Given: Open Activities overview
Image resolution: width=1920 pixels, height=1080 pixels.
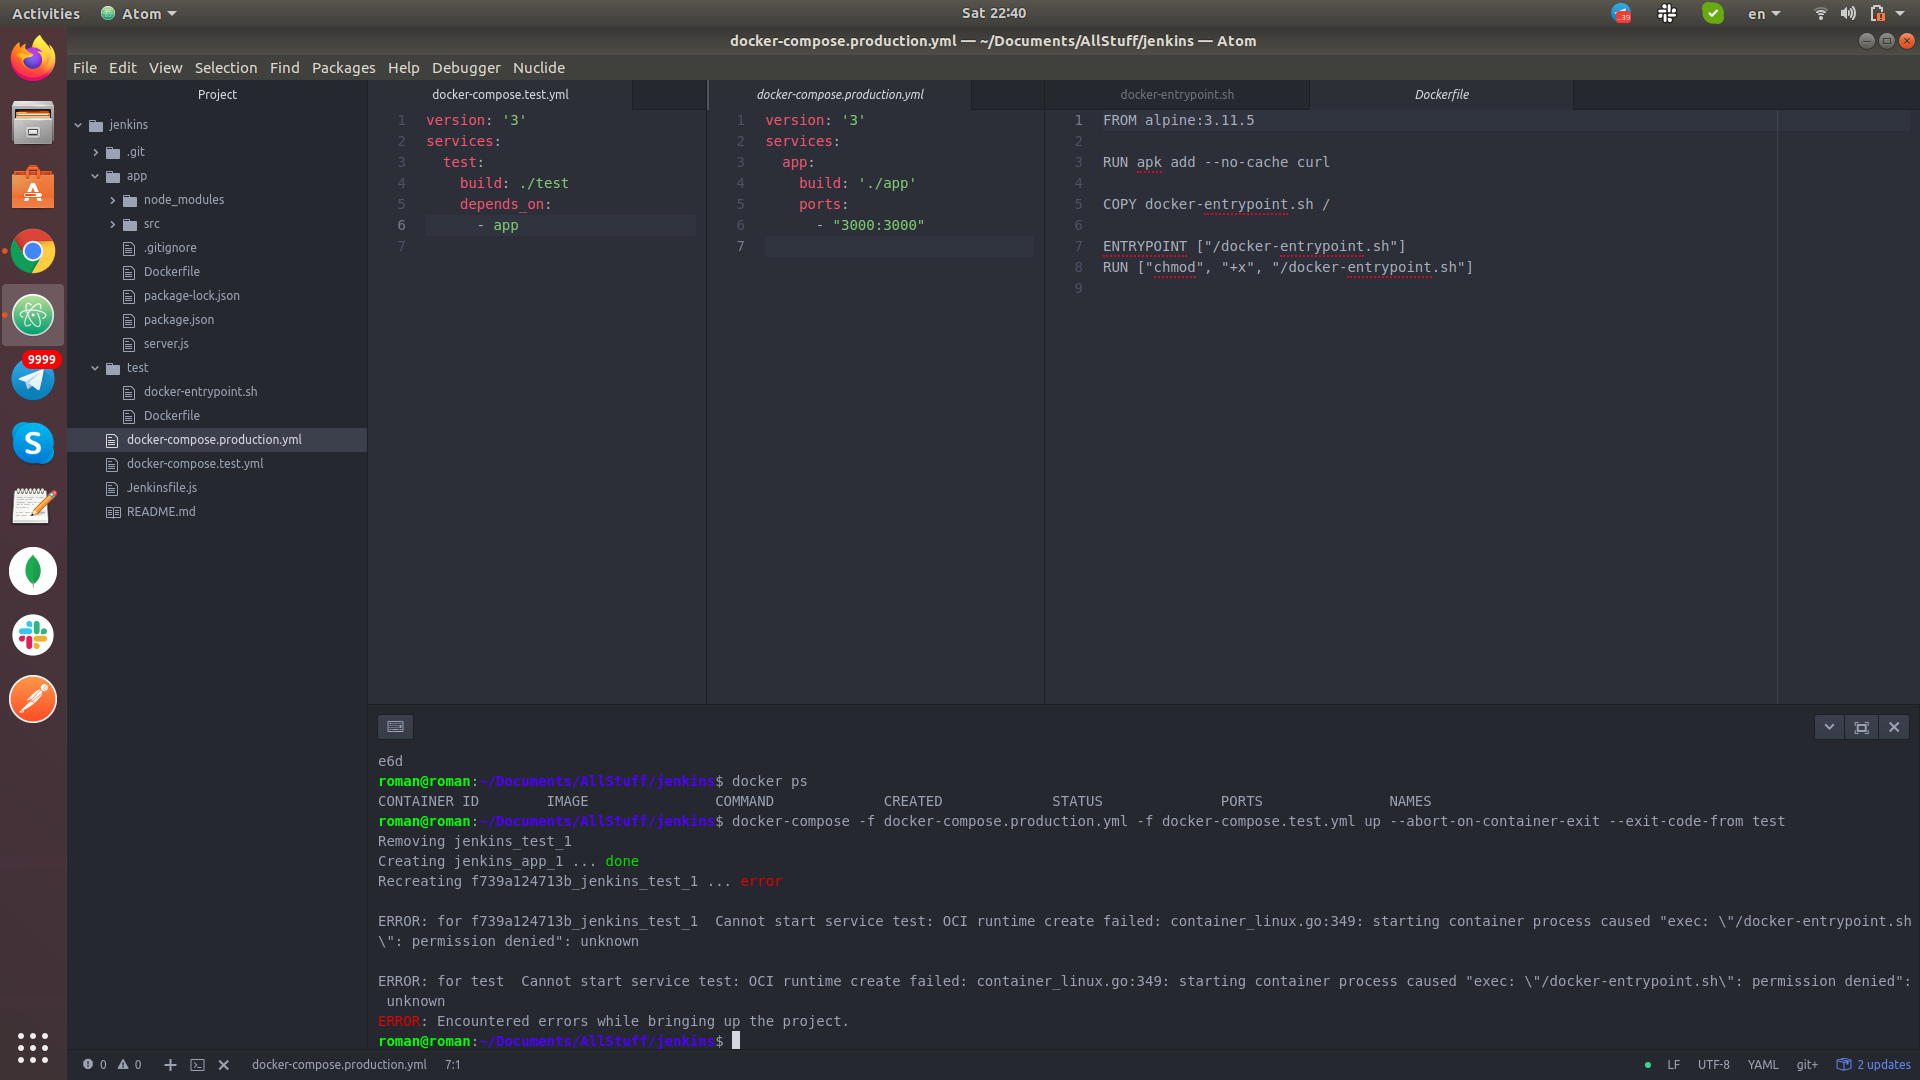Looking at the screenshot, I should (46, 14).
